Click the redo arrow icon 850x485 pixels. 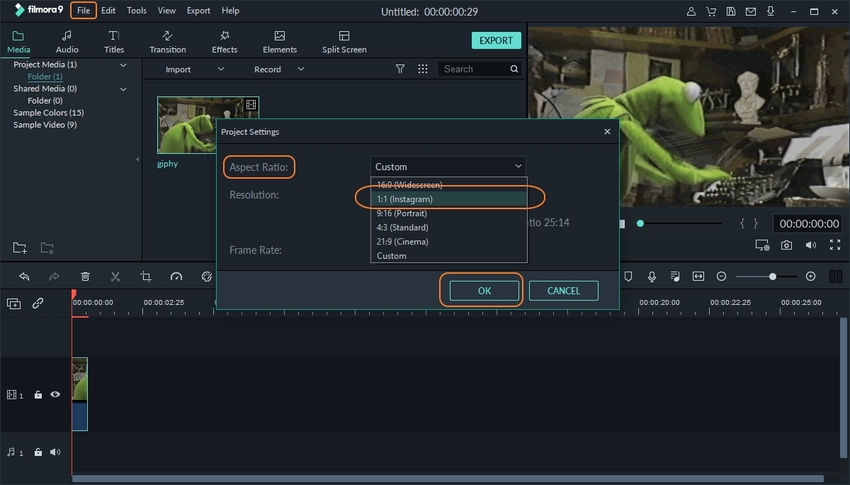click(54, 276)
